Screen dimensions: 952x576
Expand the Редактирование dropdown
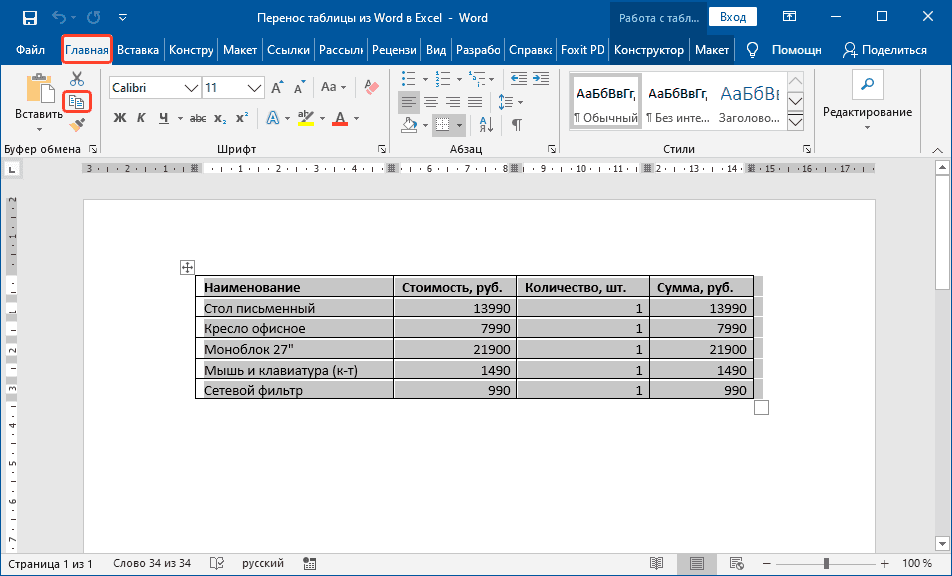pos(867,112)
